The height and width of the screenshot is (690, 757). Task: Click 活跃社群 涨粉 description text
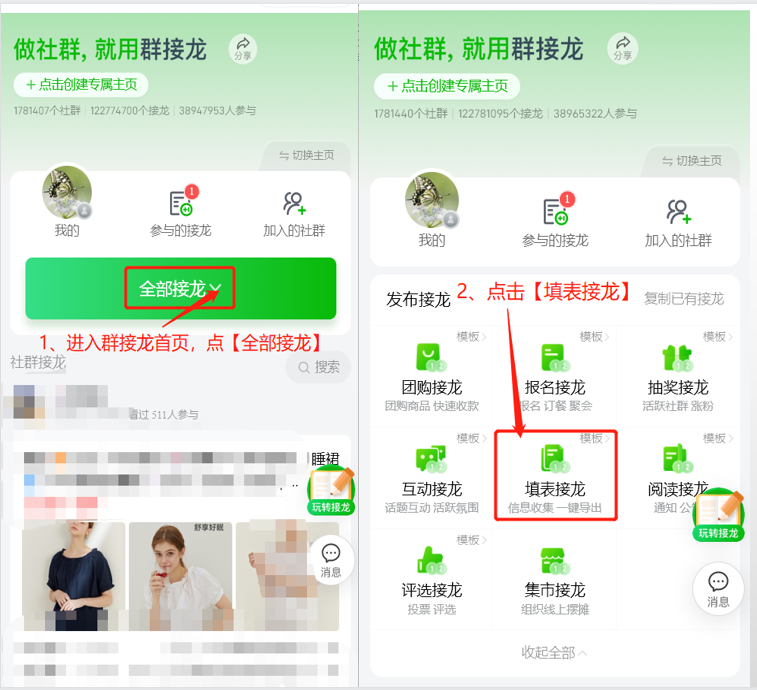[678, 406]
